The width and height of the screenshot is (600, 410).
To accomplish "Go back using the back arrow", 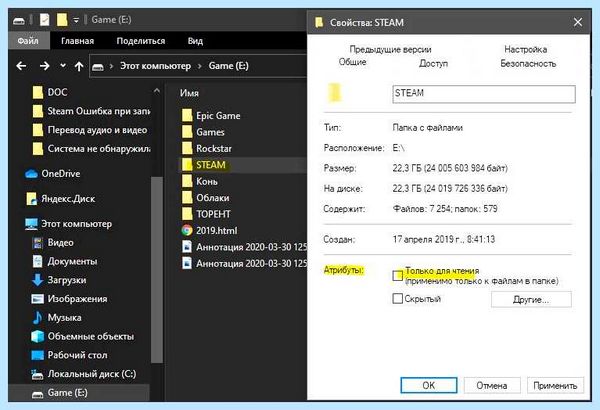I will tap(21, 66).
